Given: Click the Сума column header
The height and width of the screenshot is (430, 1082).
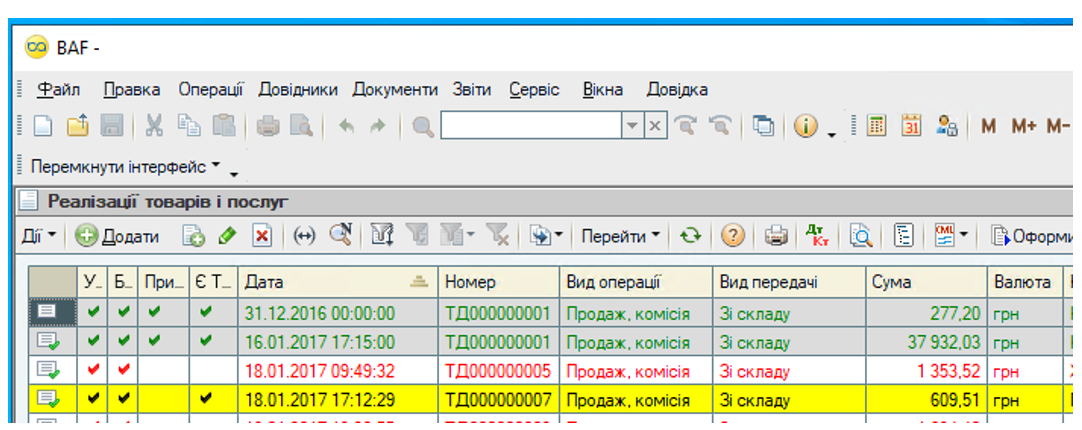Looking at the screenshot, I should click(926, 282).
